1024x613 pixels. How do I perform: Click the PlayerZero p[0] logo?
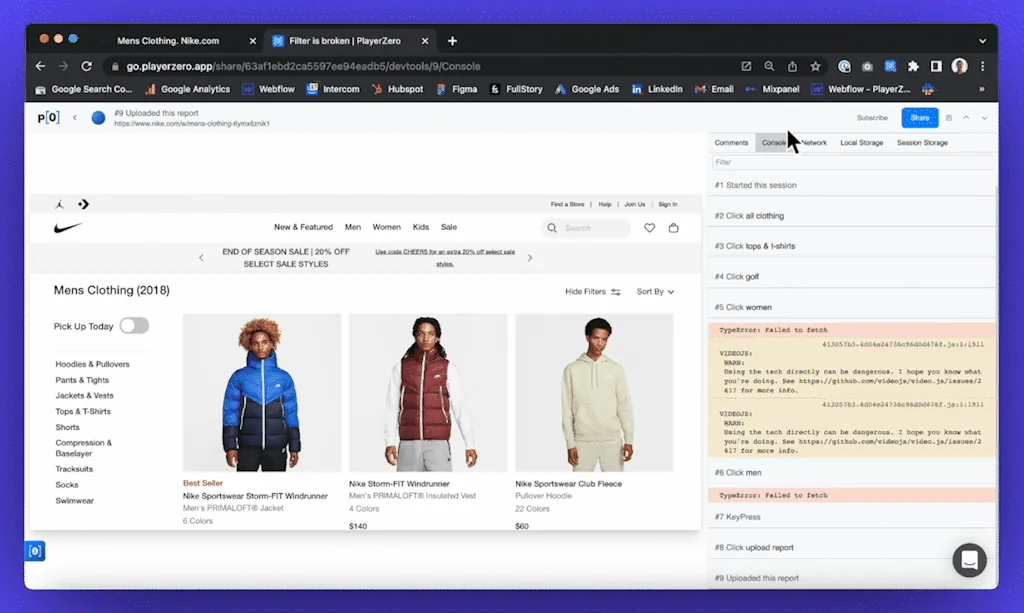(x=48, y=118)
